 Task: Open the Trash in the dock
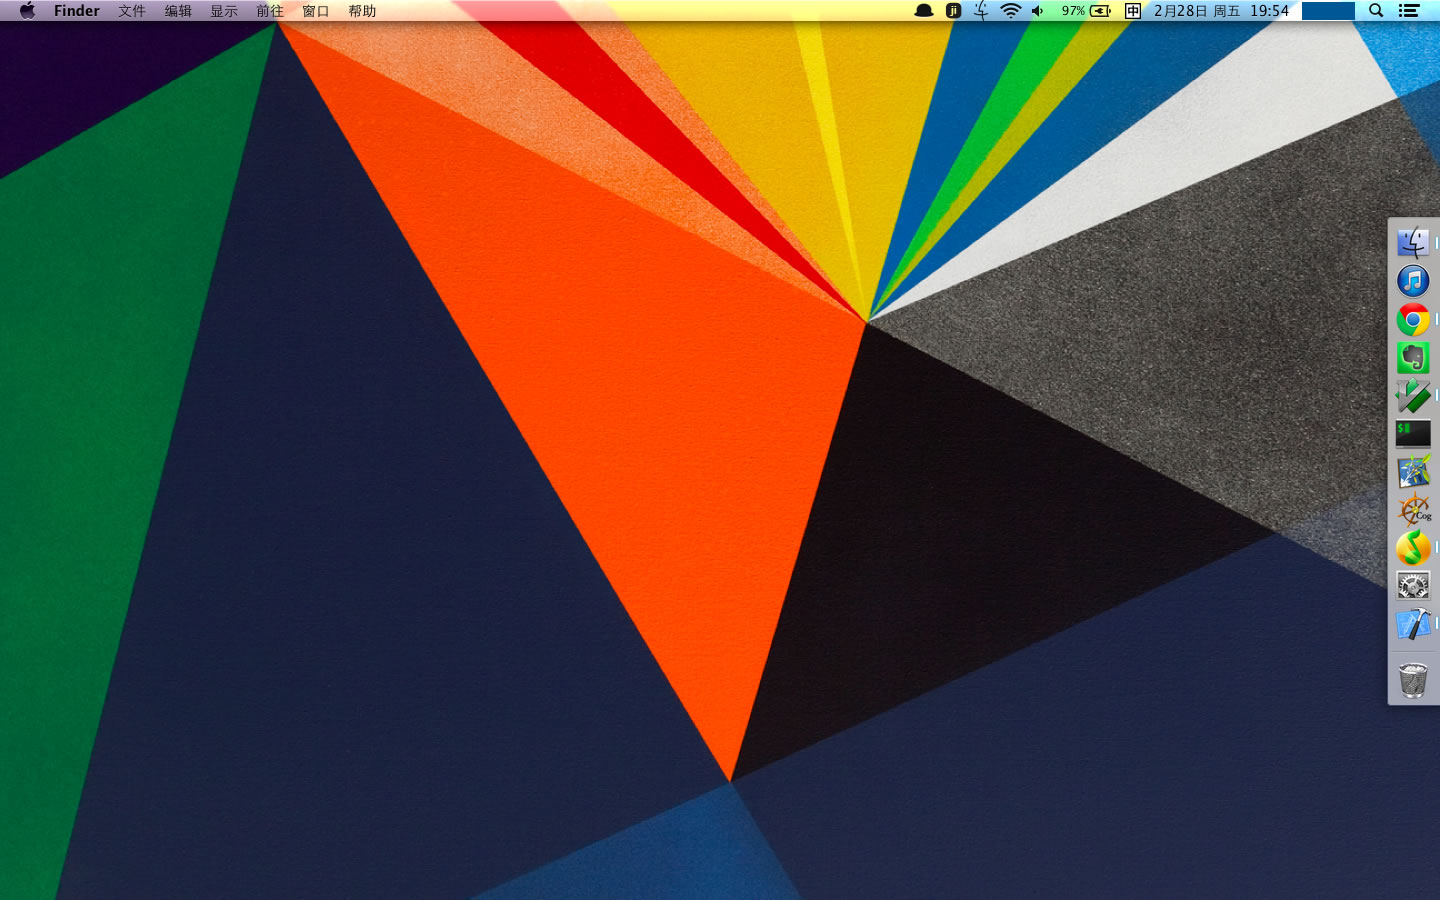point(1413,680)
